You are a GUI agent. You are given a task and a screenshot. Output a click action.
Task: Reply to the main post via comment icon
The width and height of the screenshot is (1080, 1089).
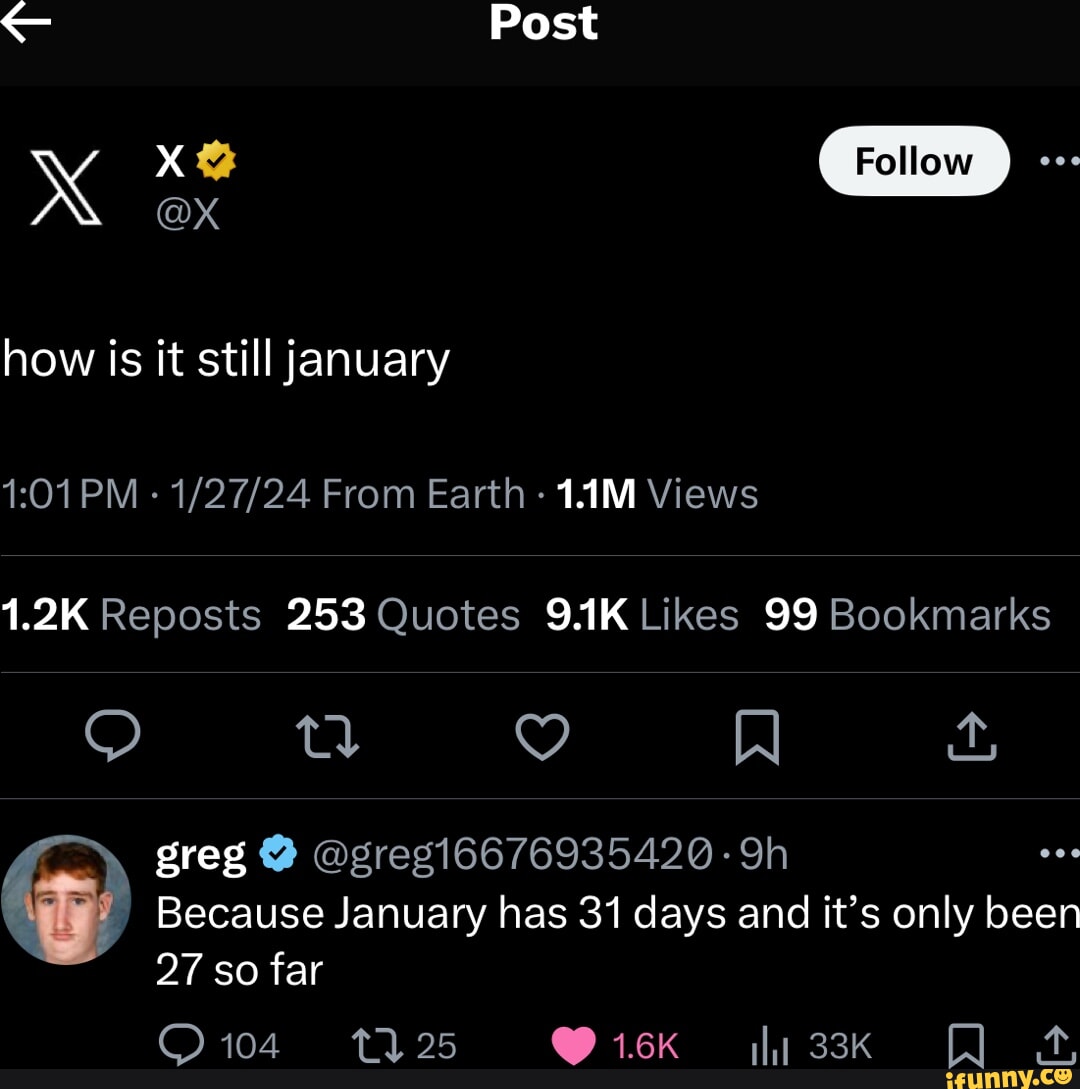pos(112,738)
